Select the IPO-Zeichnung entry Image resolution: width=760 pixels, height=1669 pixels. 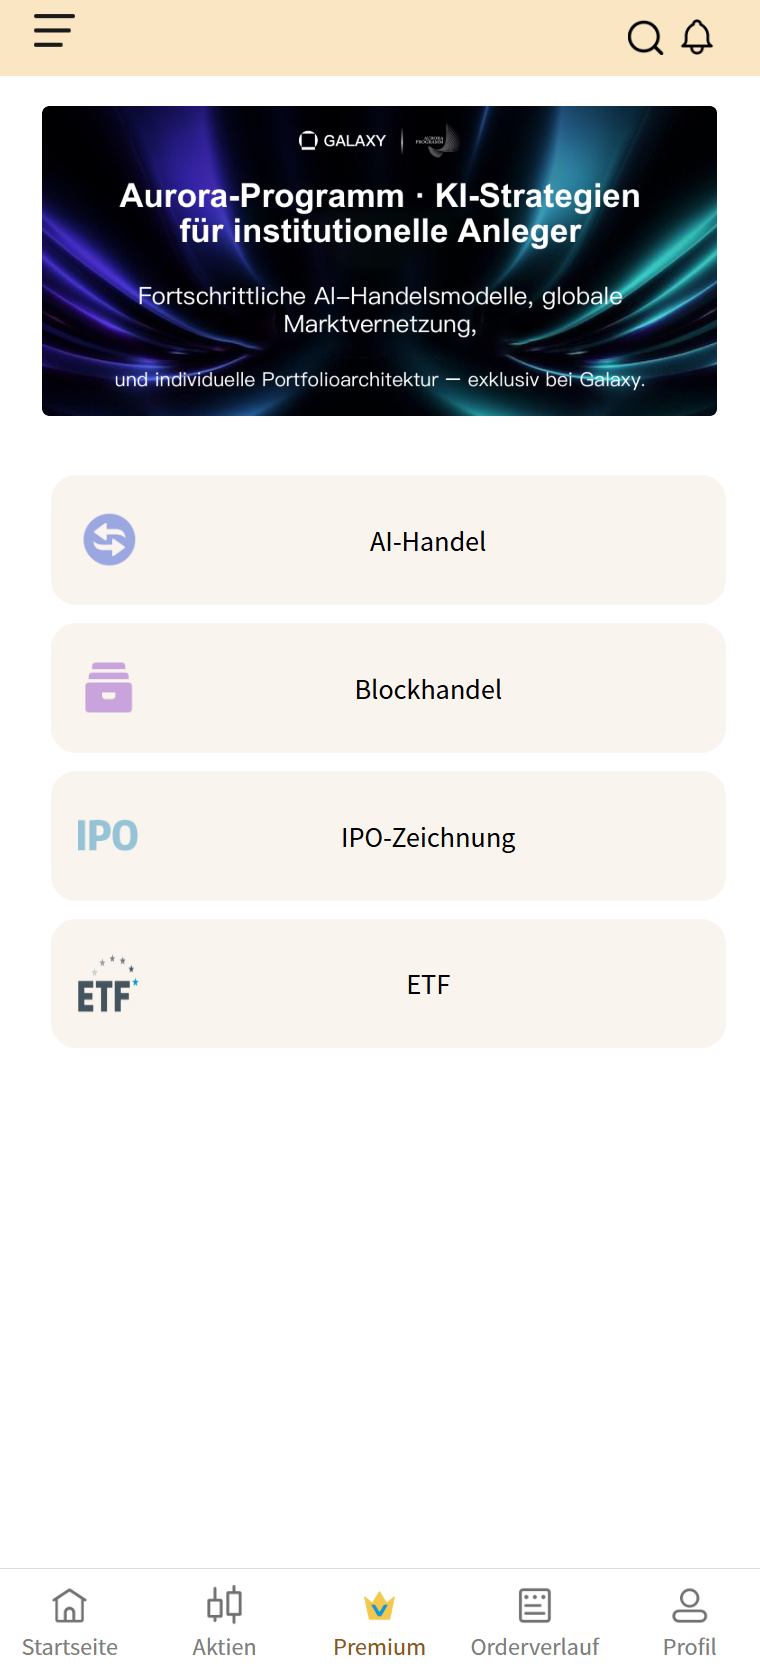[x=428, y=838]
